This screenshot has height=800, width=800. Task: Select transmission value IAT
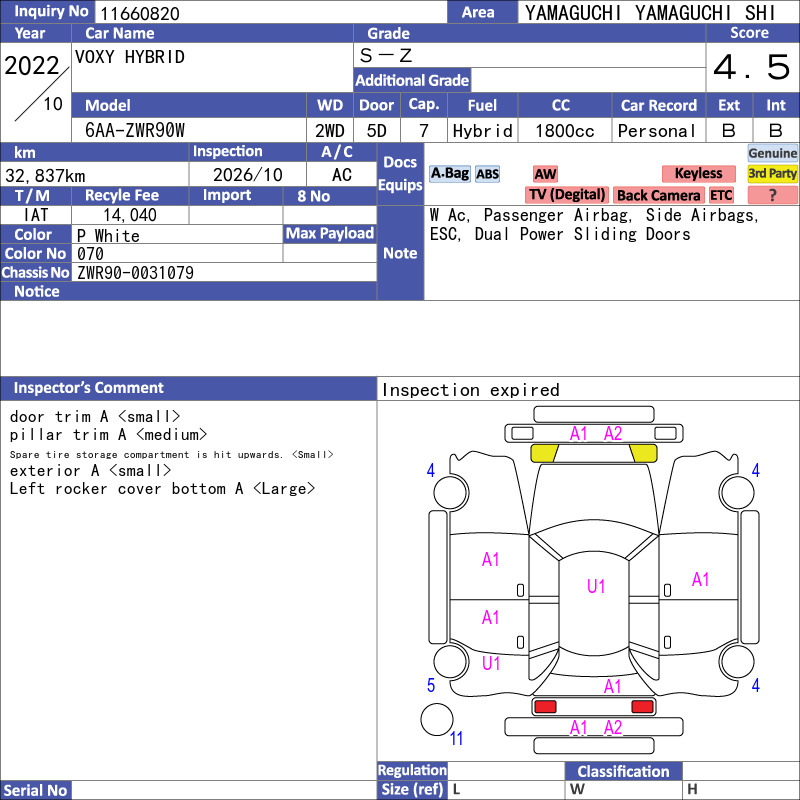click(36, 215)
